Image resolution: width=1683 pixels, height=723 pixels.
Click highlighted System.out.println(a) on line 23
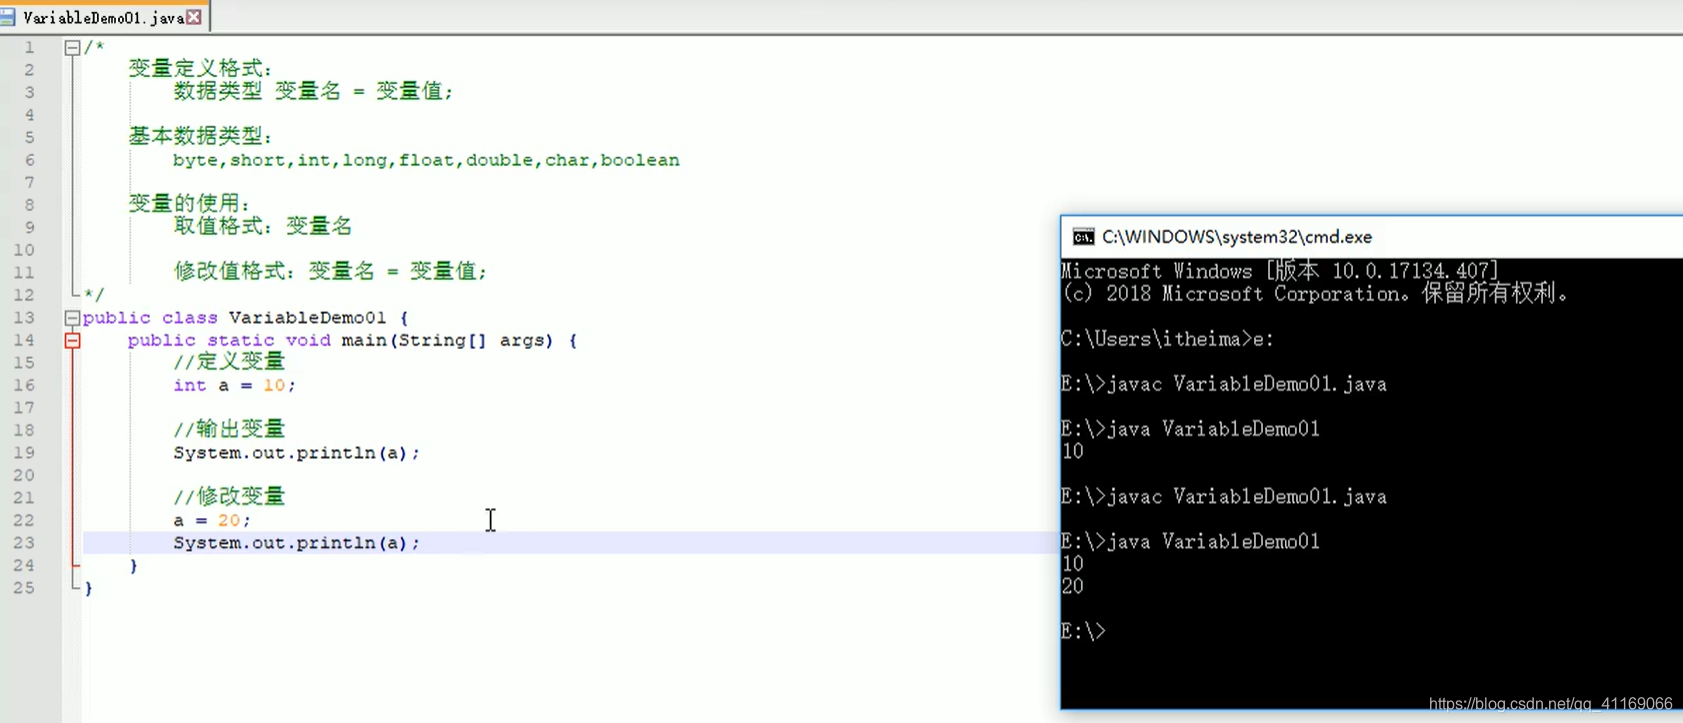(296, 543)
